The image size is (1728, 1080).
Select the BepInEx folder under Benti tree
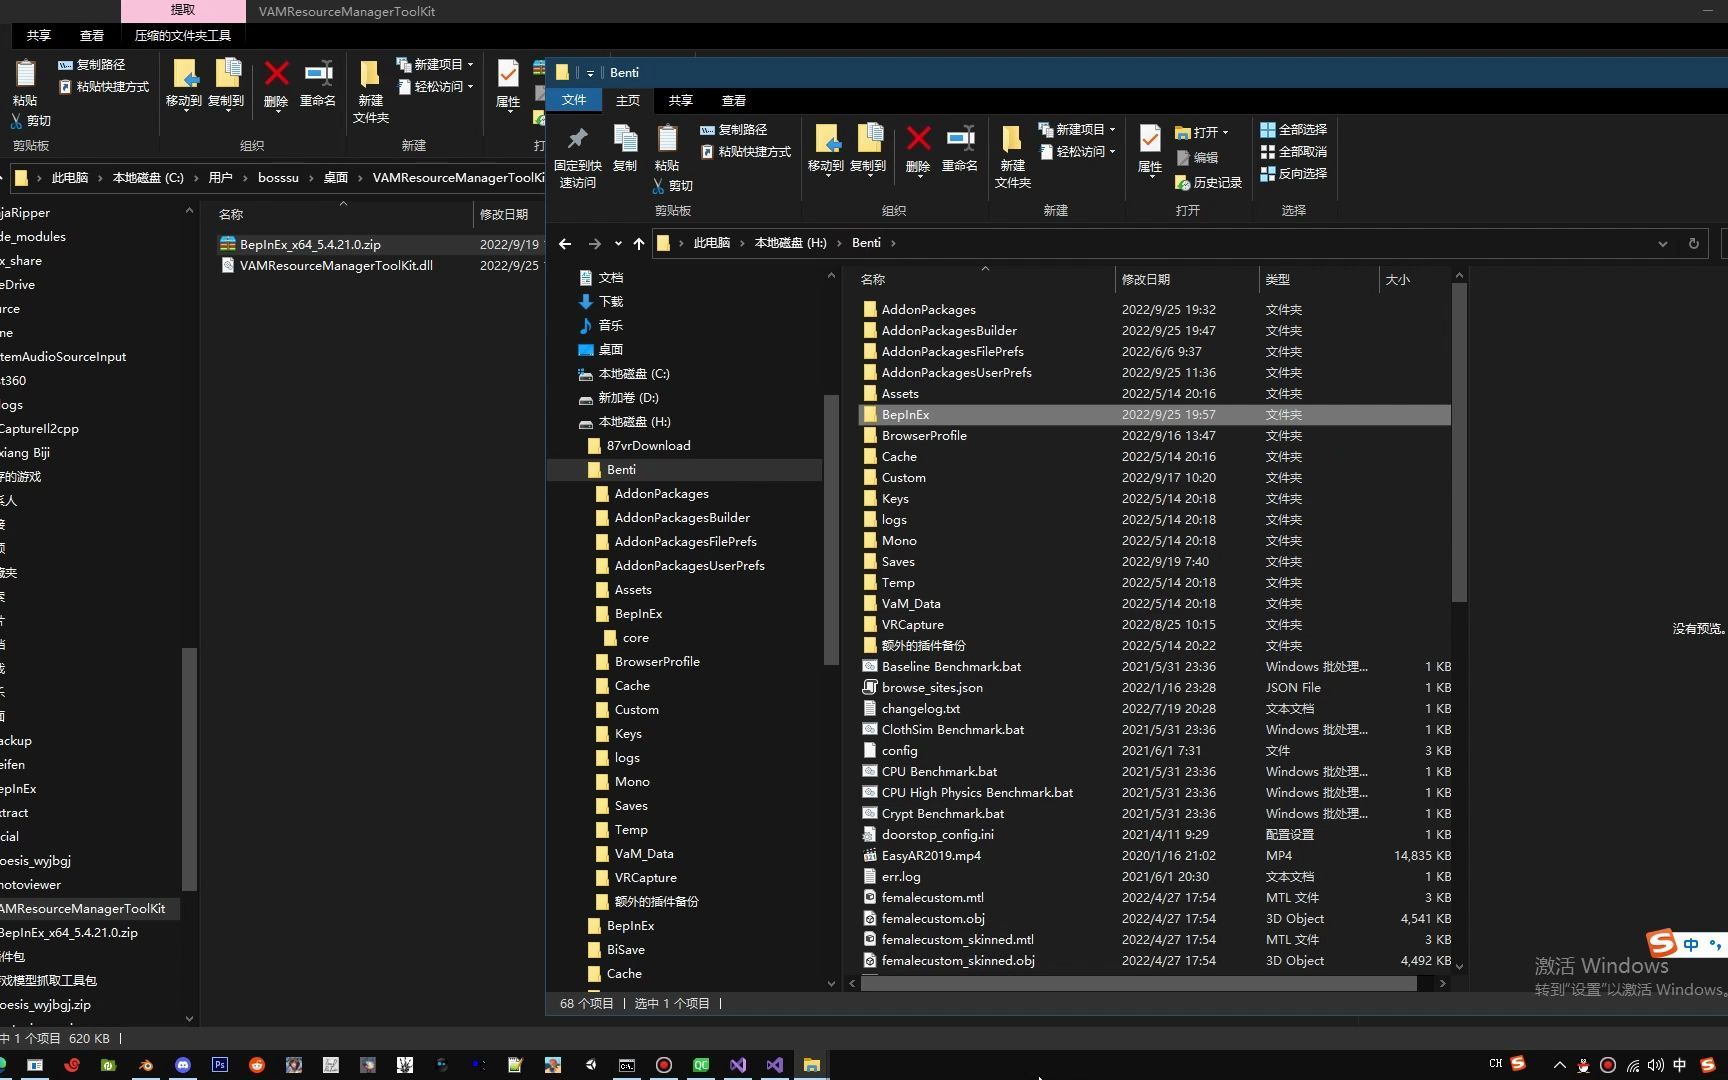point(638,614)
